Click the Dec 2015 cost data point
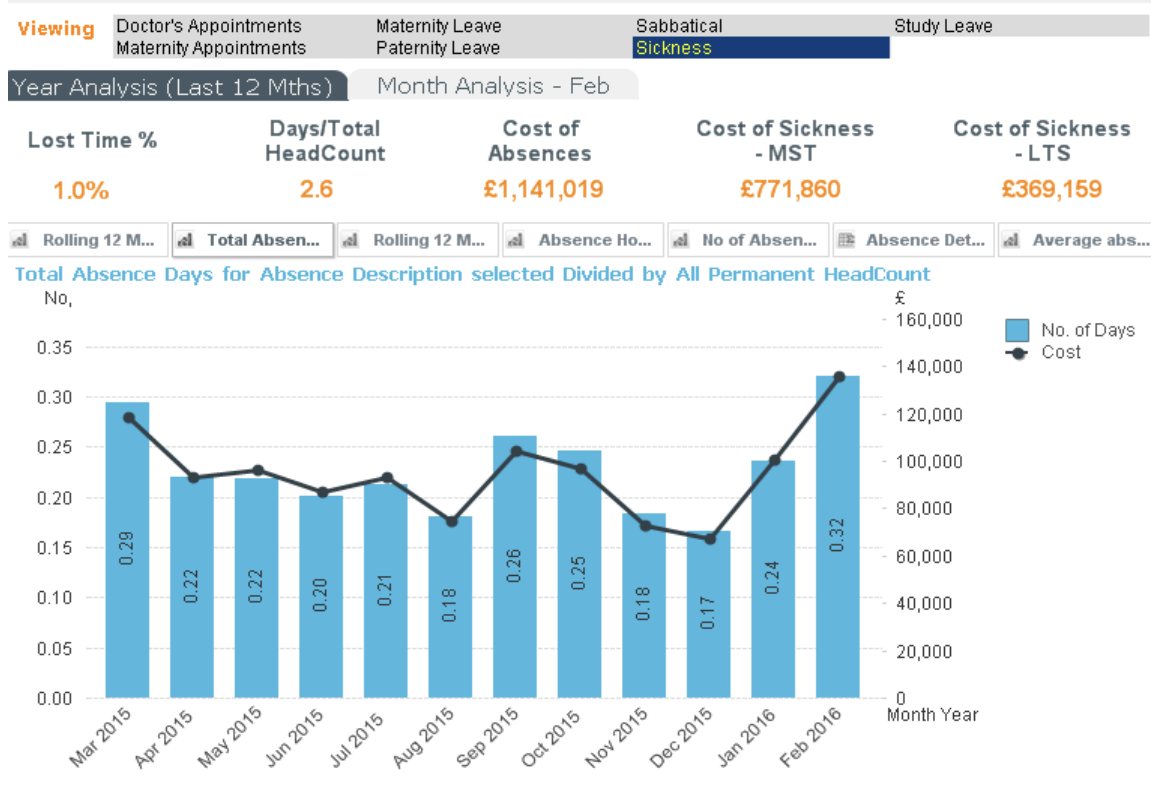 710,539
